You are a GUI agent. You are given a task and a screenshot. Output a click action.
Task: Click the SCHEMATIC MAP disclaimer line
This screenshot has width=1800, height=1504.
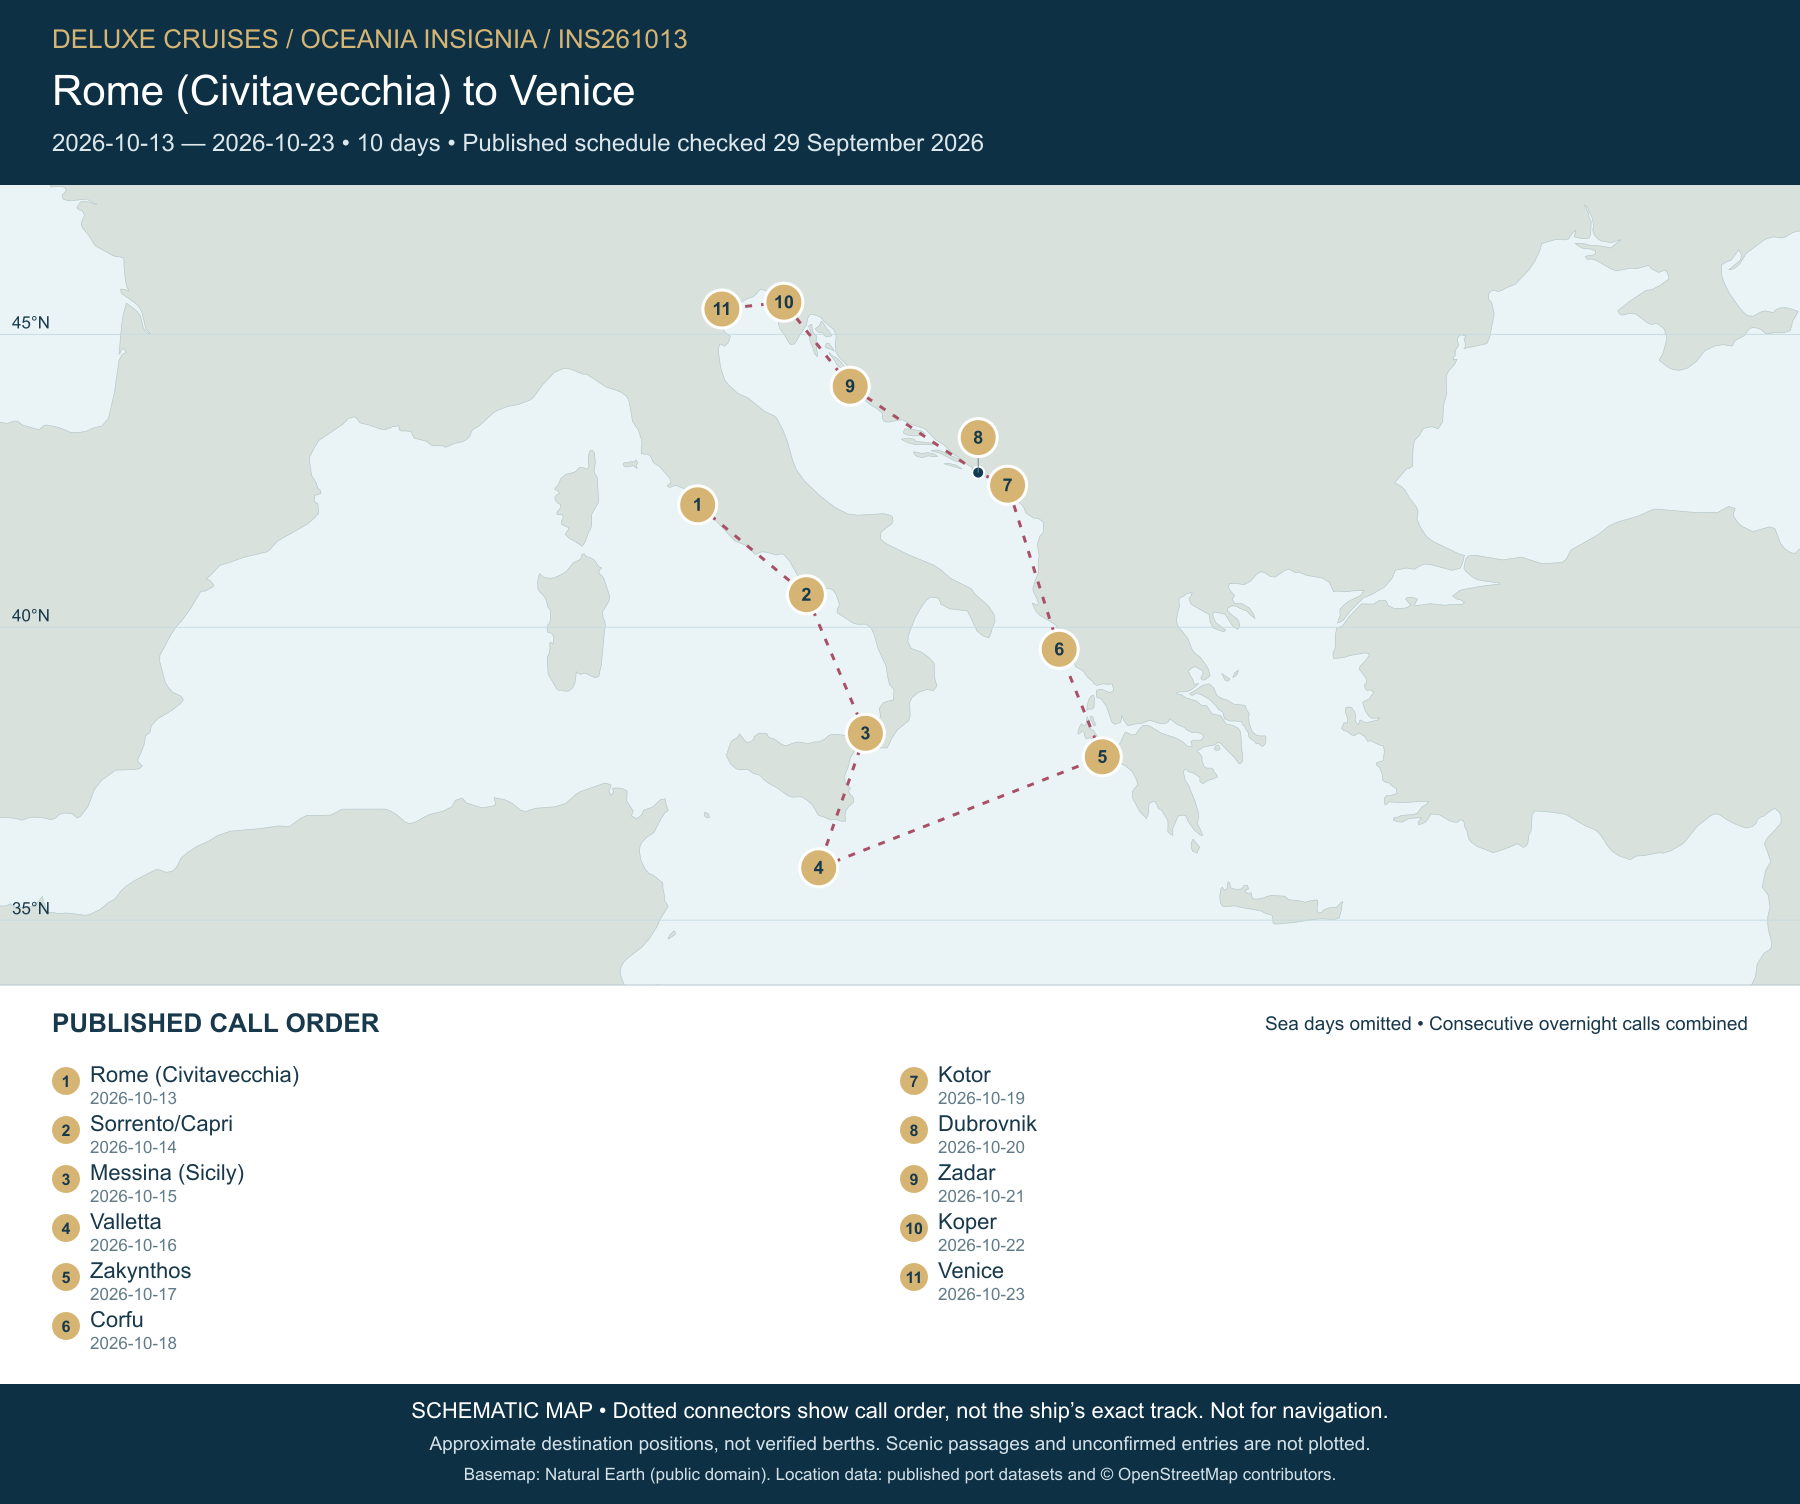pyautogui.click(x=900, y=1411)
